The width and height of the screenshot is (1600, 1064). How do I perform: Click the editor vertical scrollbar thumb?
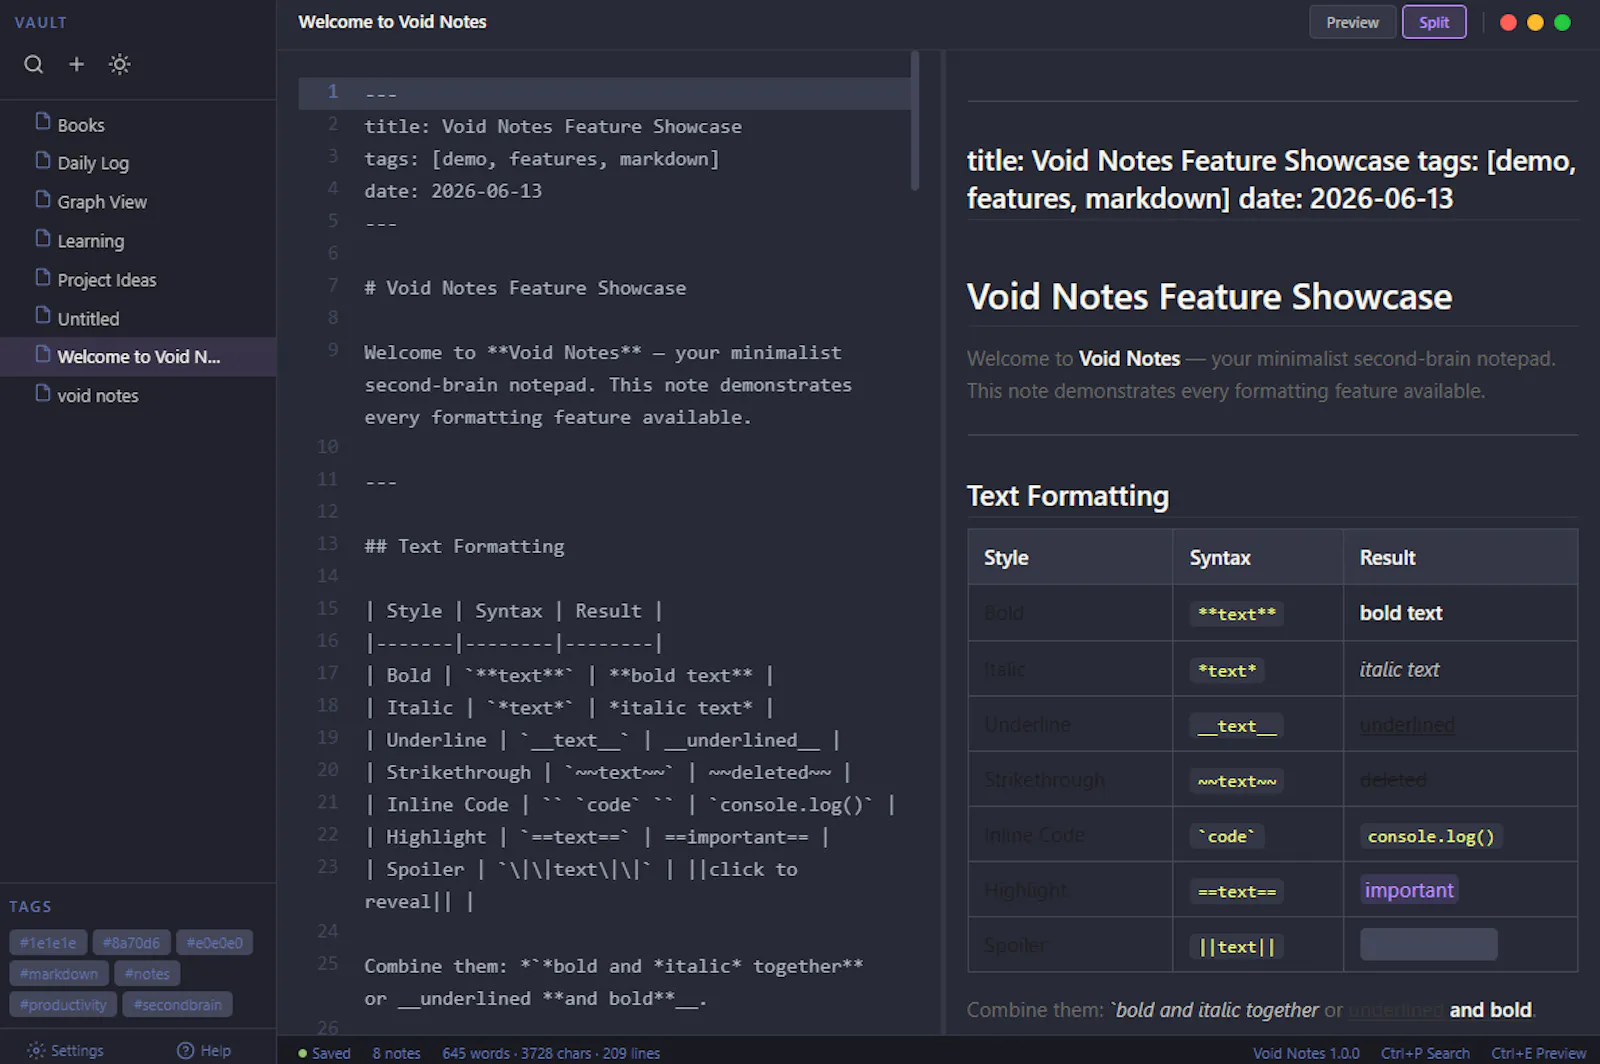tap(914, 120)
